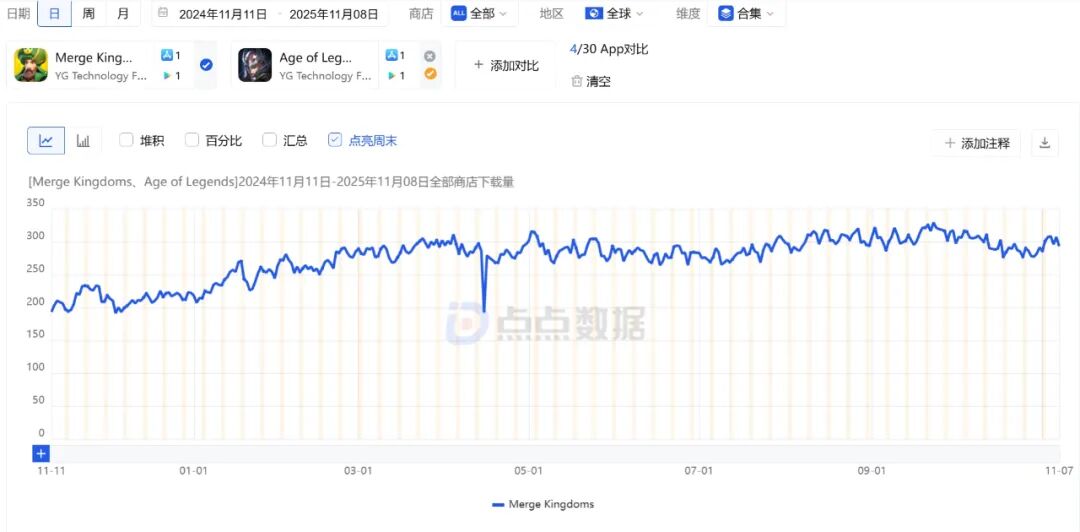Click the 05-01 axis label
This screenshot has height=532, width=1080.
click(528, 471)
